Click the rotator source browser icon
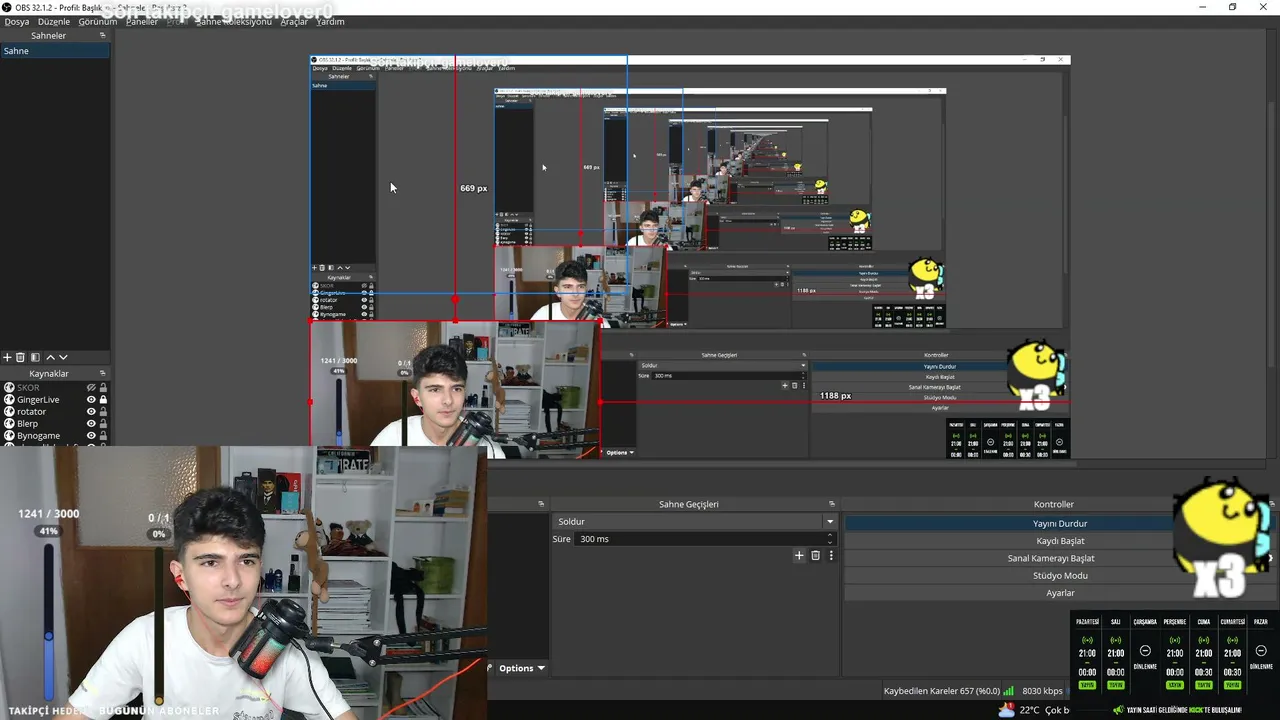The image size is (1280, 720). point(9,411)
